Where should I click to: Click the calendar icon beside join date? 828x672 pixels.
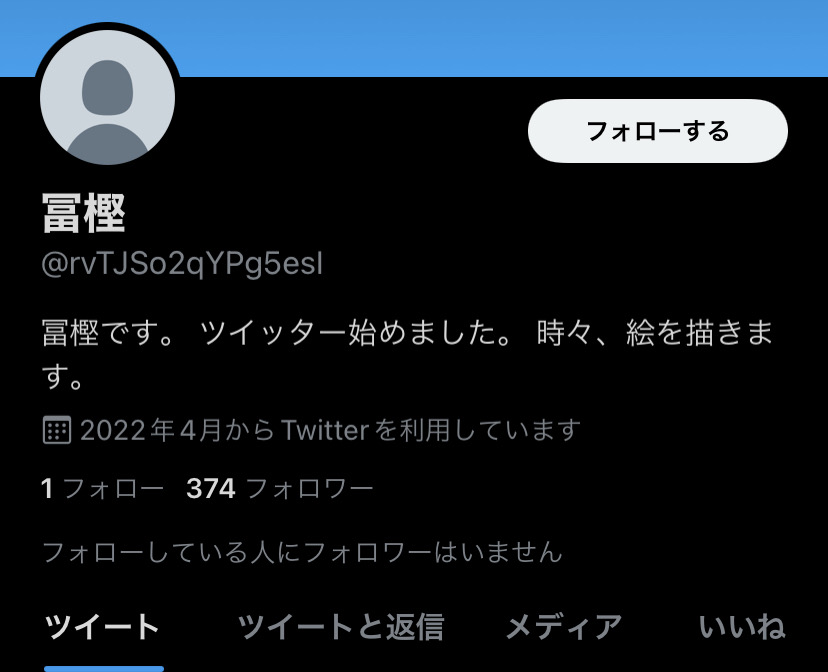tap(57, 430)
